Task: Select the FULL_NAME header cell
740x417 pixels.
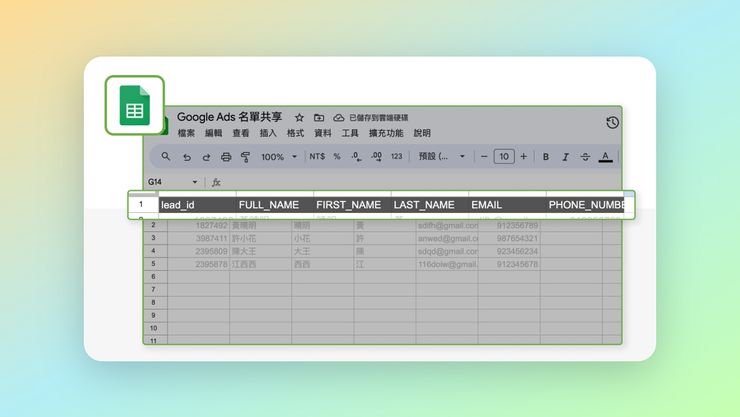Action: 275,205
